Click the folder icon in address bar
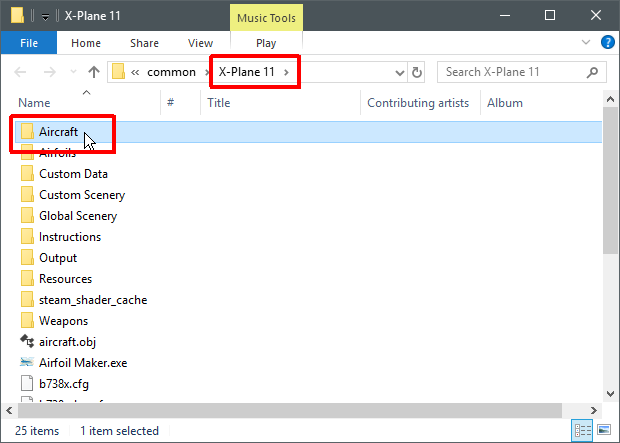 [118, 72]
